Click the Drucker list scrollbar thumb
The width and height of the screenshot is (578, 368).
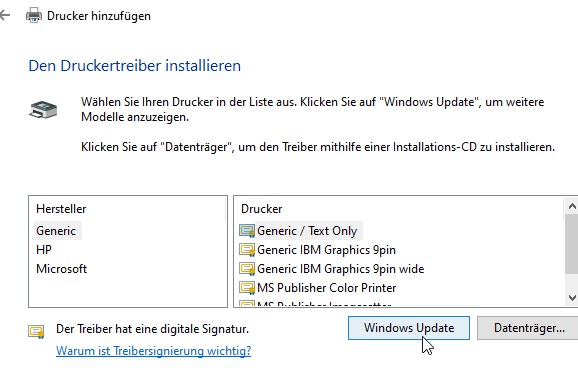click(x=572, y=244)
